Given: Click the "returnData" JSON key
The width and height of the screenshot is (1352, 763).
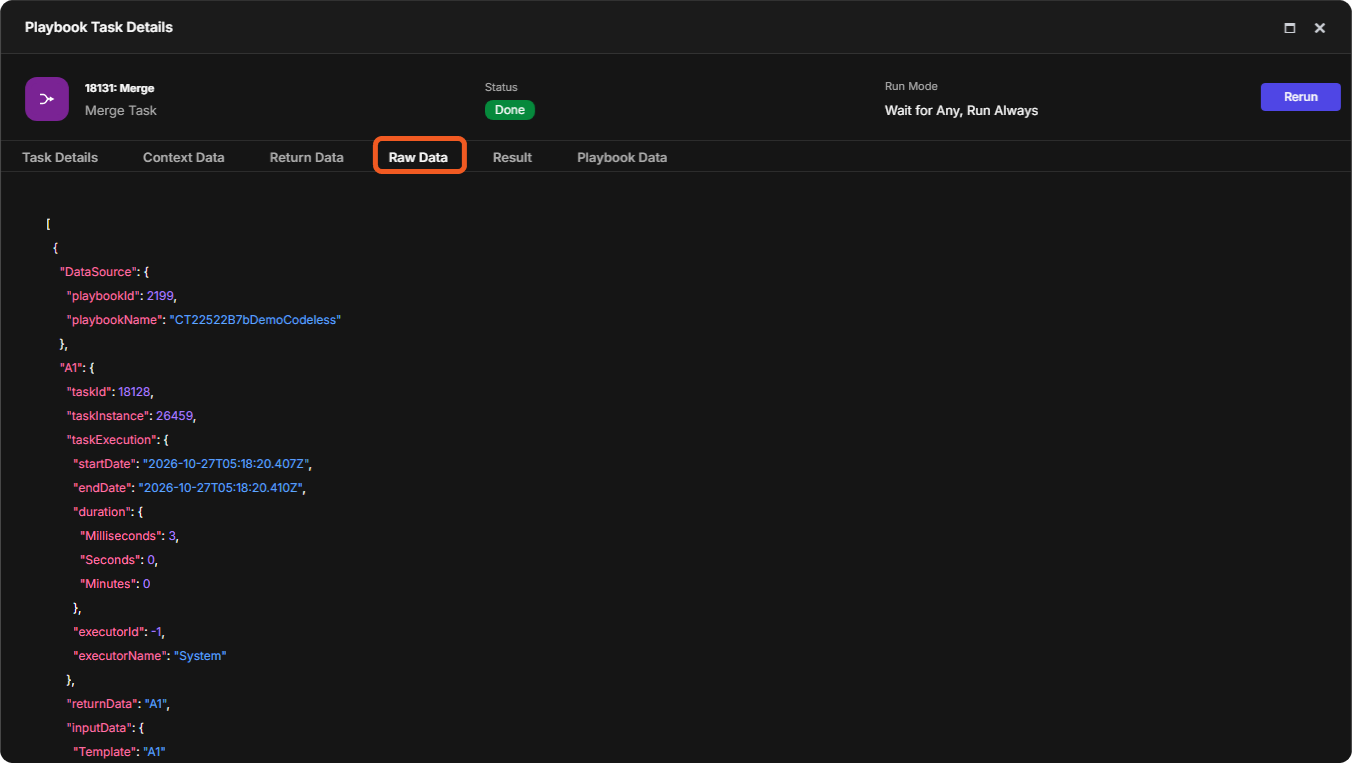Looking at the screenshot, I should tap(102, 704).
